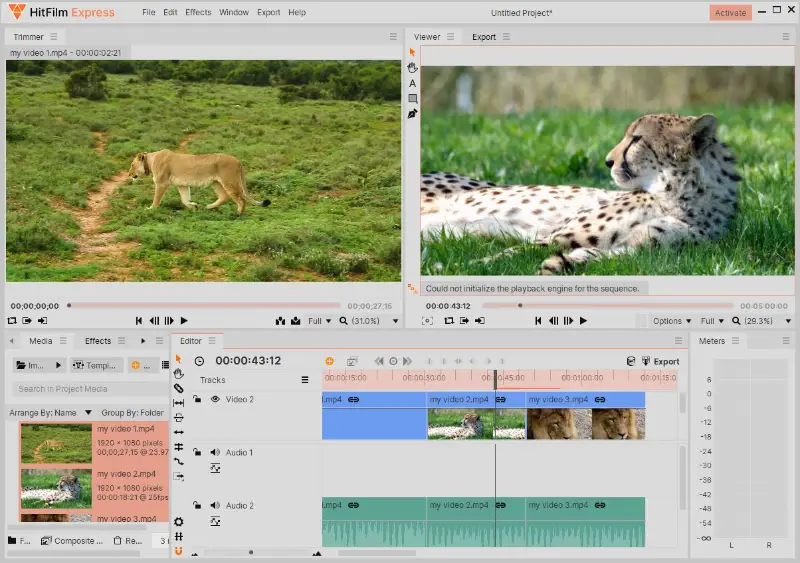Viewport: 800px width, 563px height.
Task: Open the Viewer Options dropdown
Action: (x=672, y=321)
